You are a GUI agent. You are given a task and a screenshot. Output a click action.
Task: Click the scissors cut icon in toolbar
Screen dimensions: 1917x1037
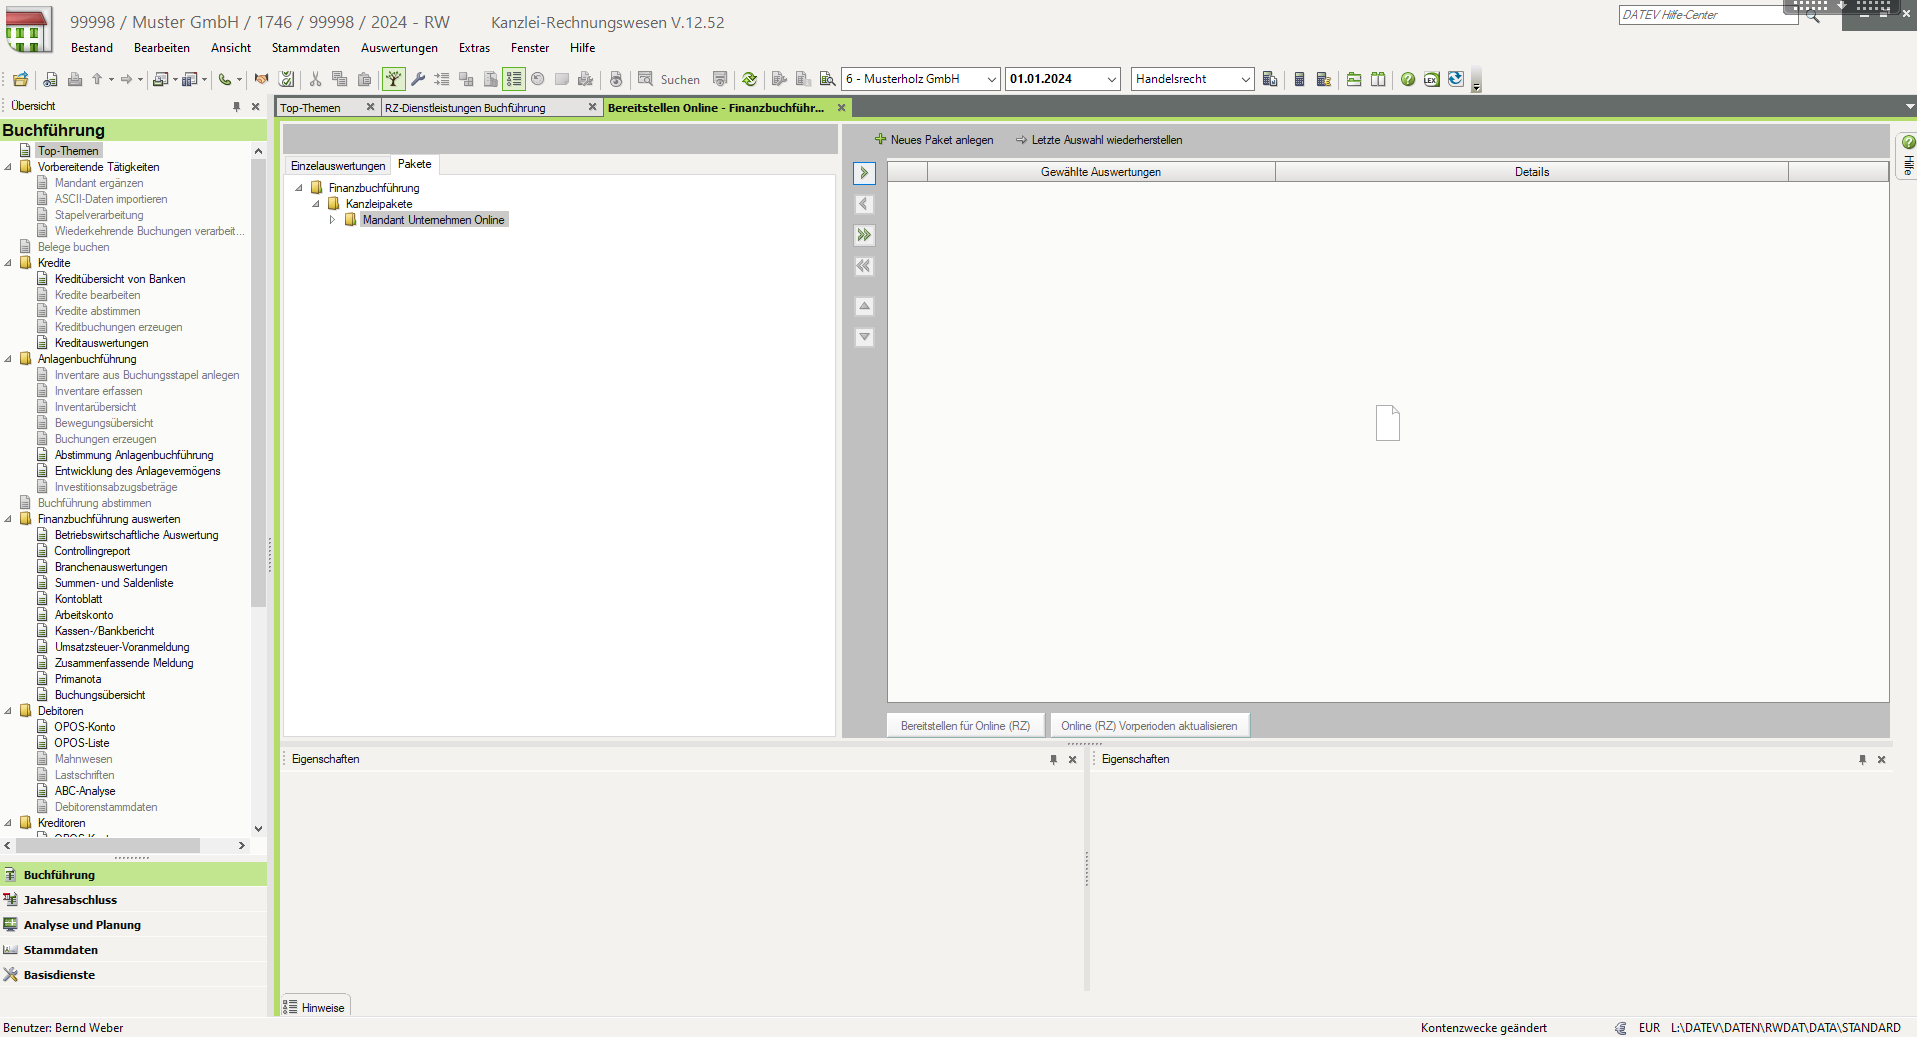coord(315,79)
